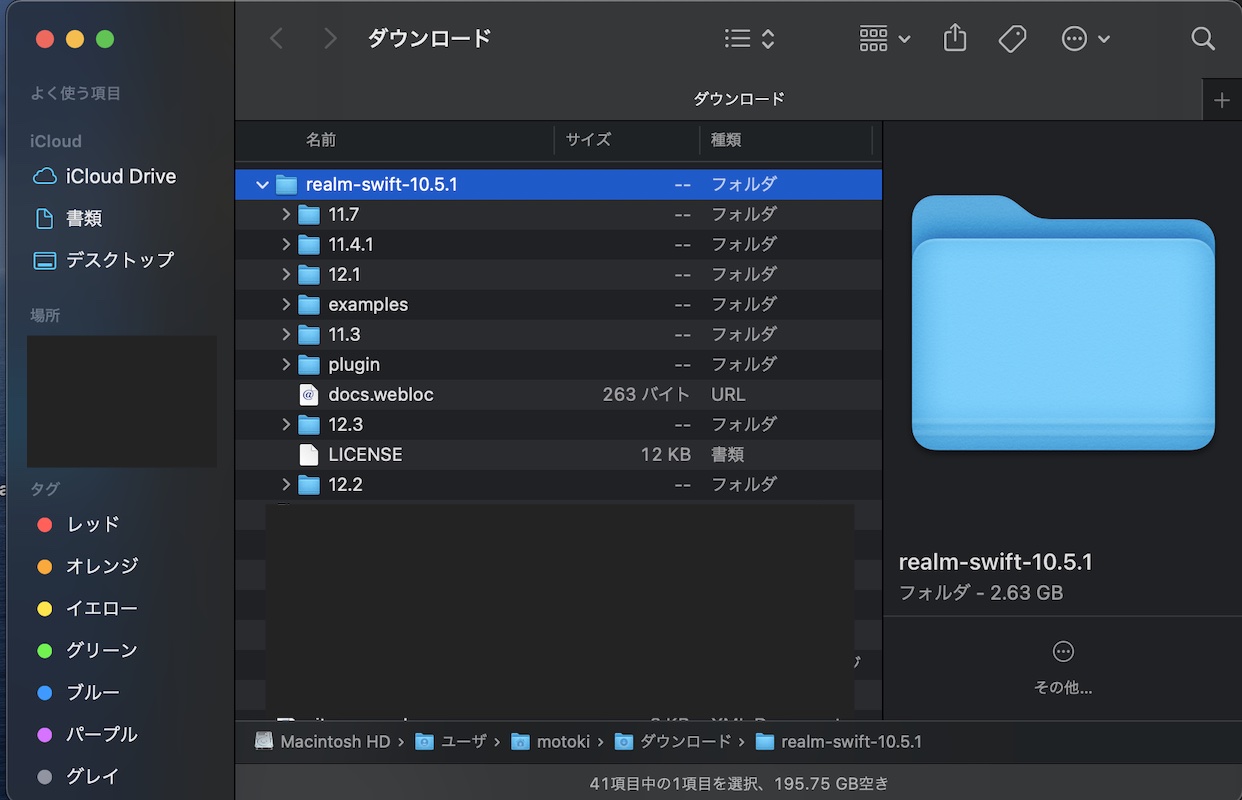
Task: Sort by サイズ column header
Action: [x=588, y=140]
